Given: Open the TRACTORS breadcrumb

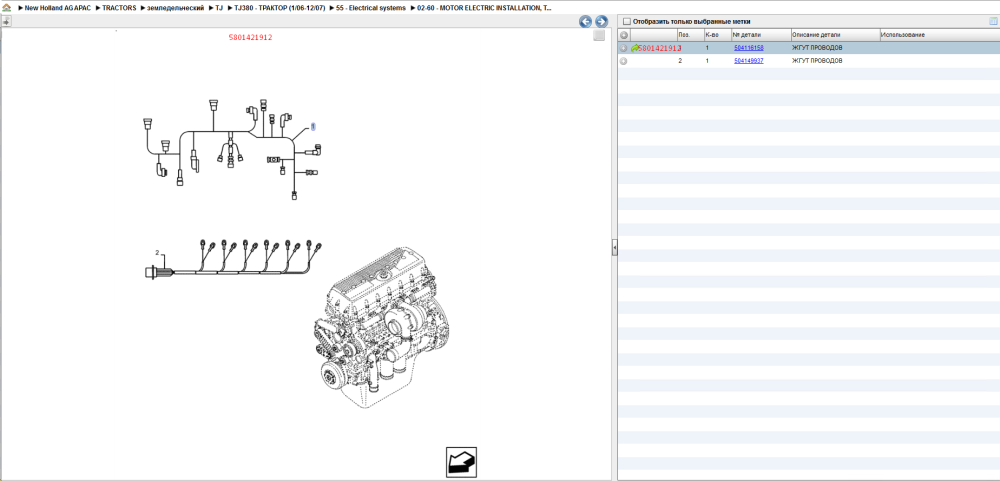Looking at the screenshot, I should [119, 8].
